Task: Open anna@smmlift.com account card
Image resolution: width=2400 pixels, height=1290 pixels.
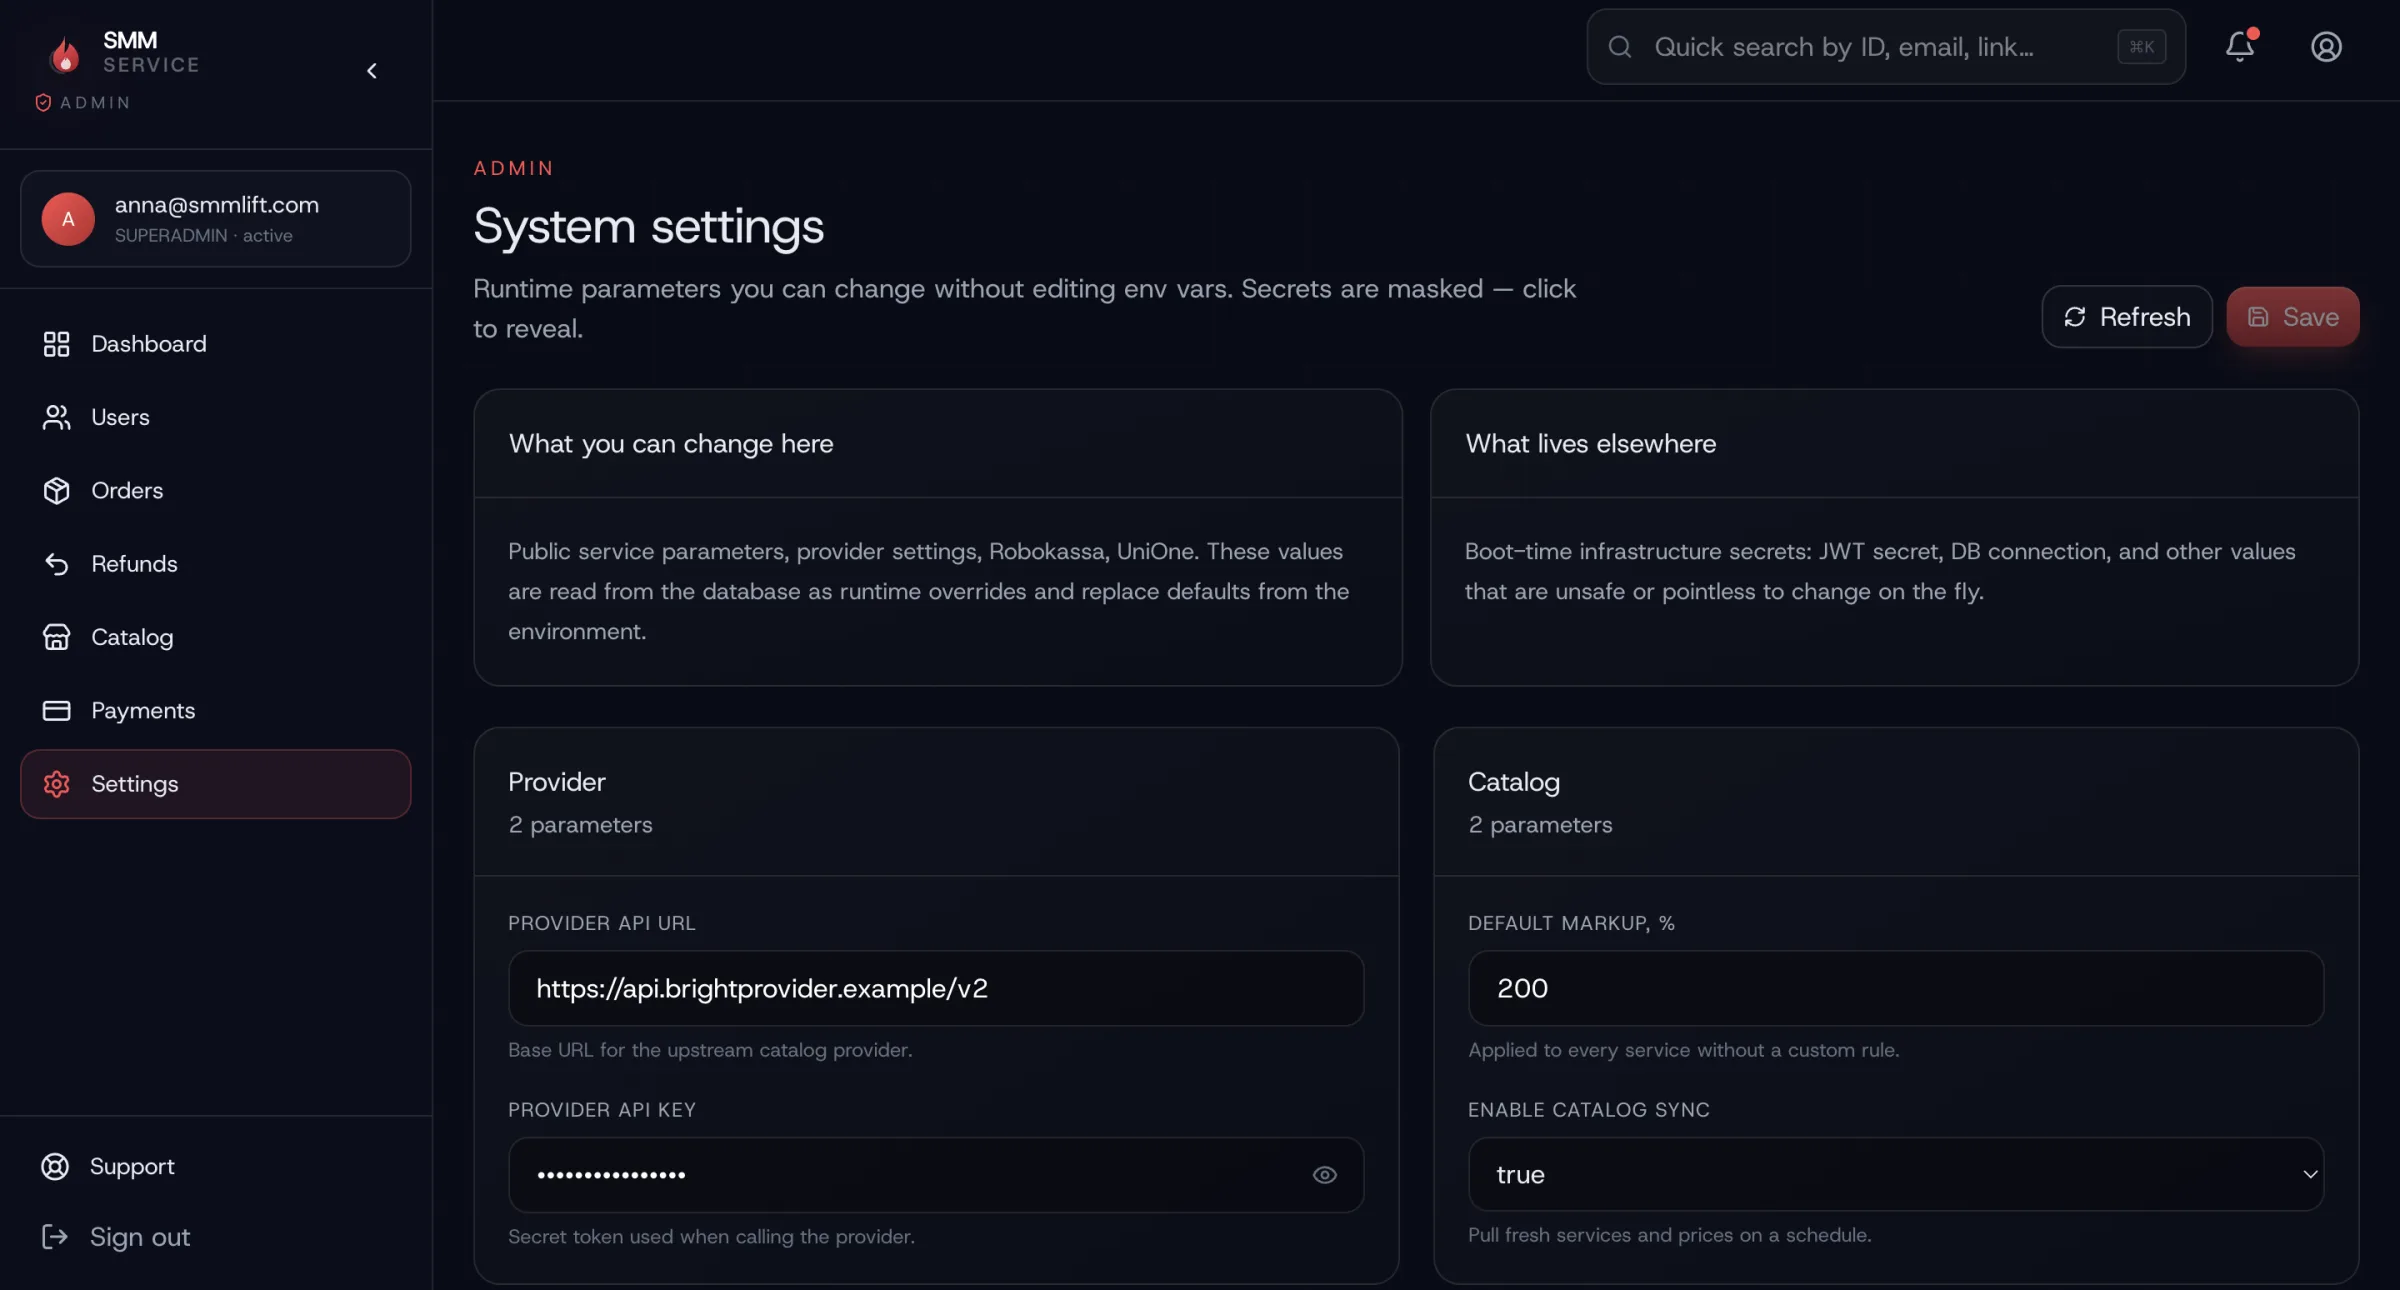Action: 215,219
